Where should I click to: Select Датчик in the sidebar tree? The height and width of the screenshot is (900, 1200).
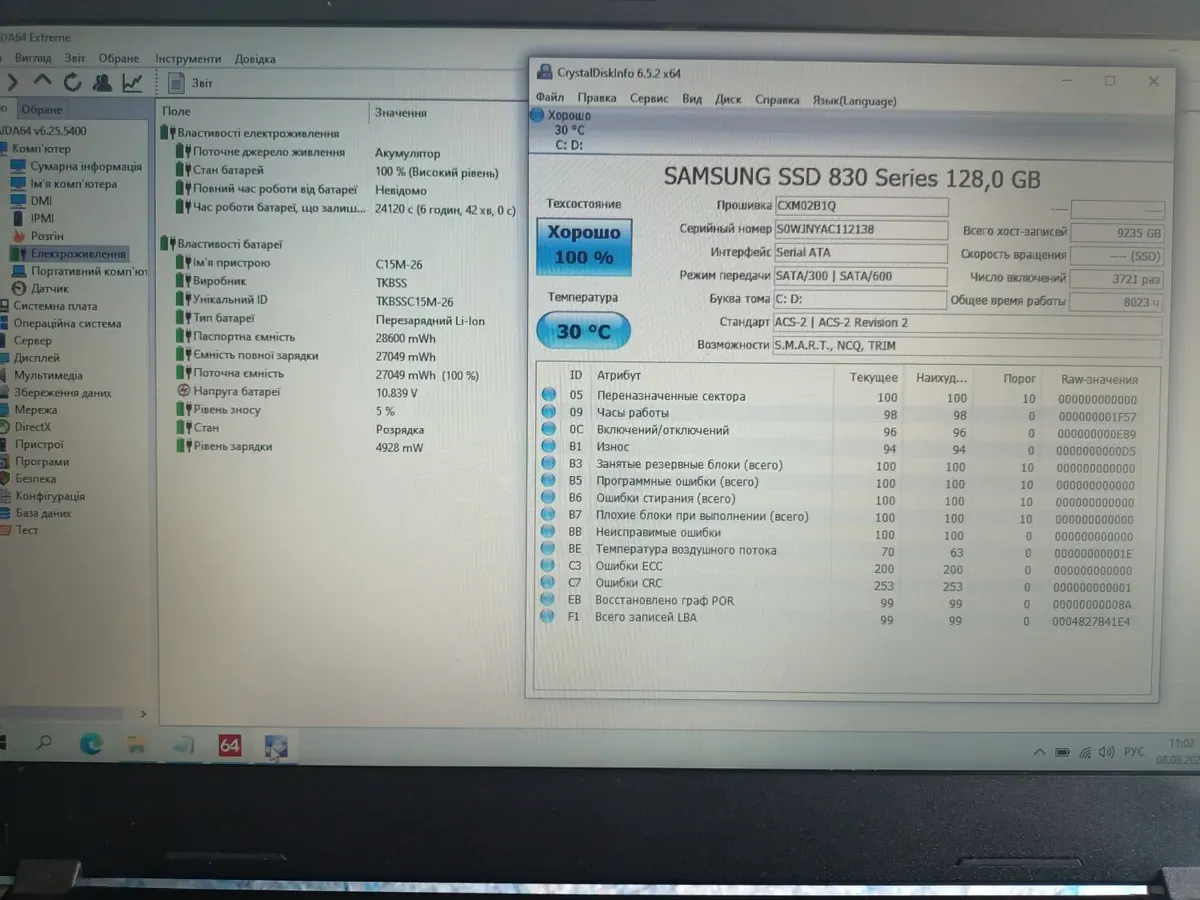tap(49, 289)
